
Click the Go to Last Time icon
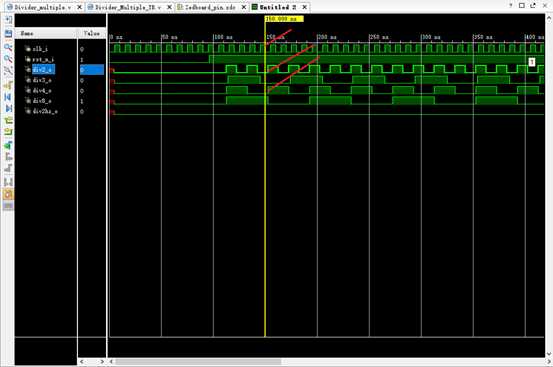pyautogui.click(x=8, y=108)
